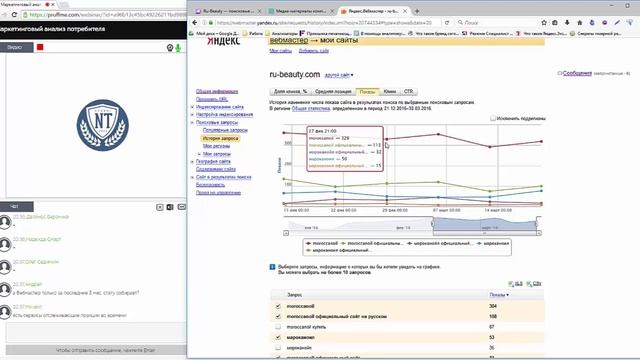Open 'Общая информация' sidebar link
Image resolution: width=640 pixels, height=360 pixels.
tap(217, 91)
